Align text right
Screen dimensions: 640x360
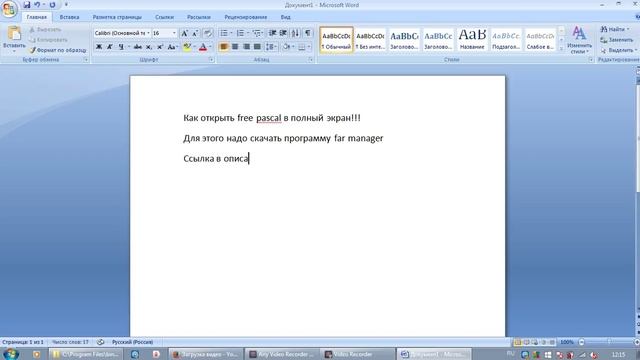(246, 47)
